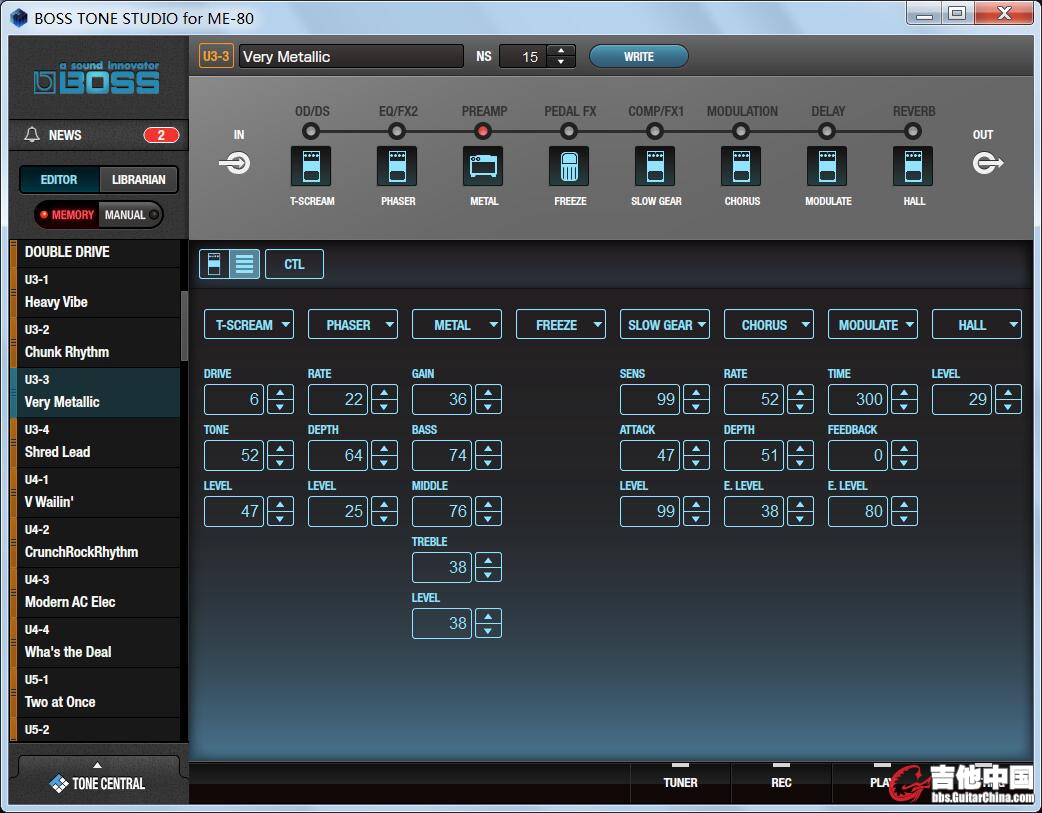Switch to MANUAL mode

tap(130, 215)
